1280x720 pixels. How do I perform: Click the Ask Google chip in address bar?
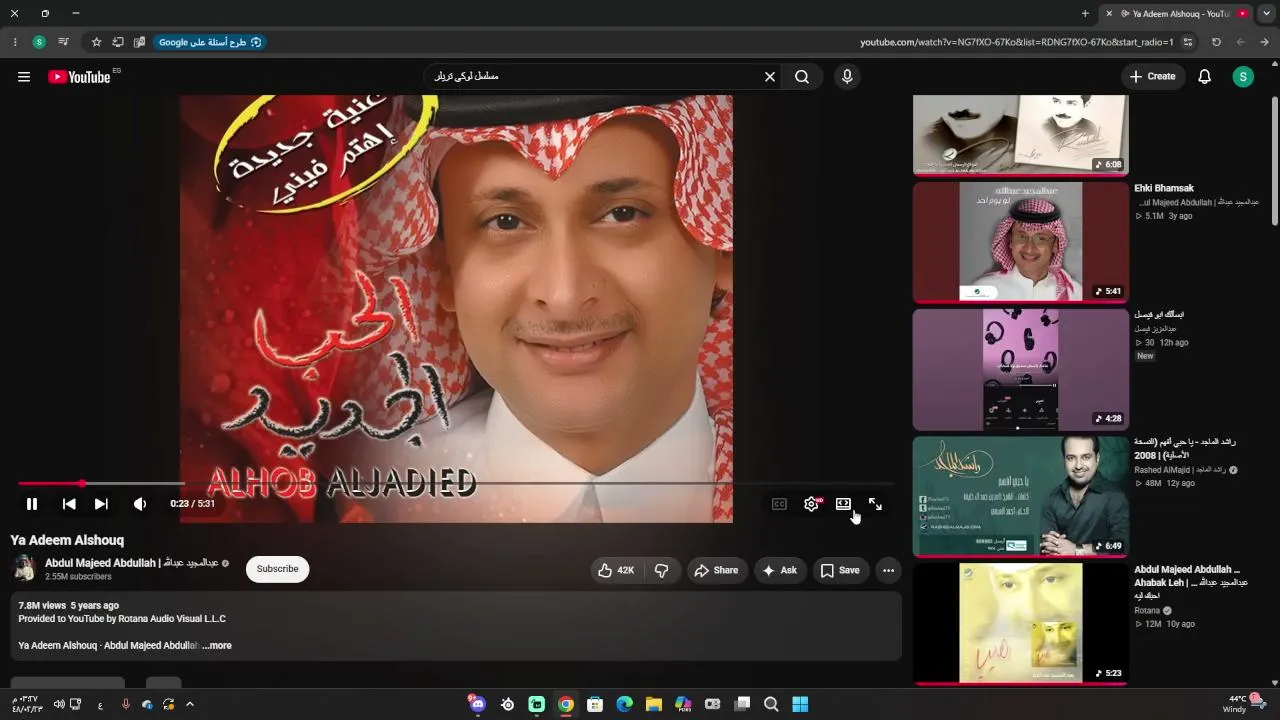click(x=208, y=42)
